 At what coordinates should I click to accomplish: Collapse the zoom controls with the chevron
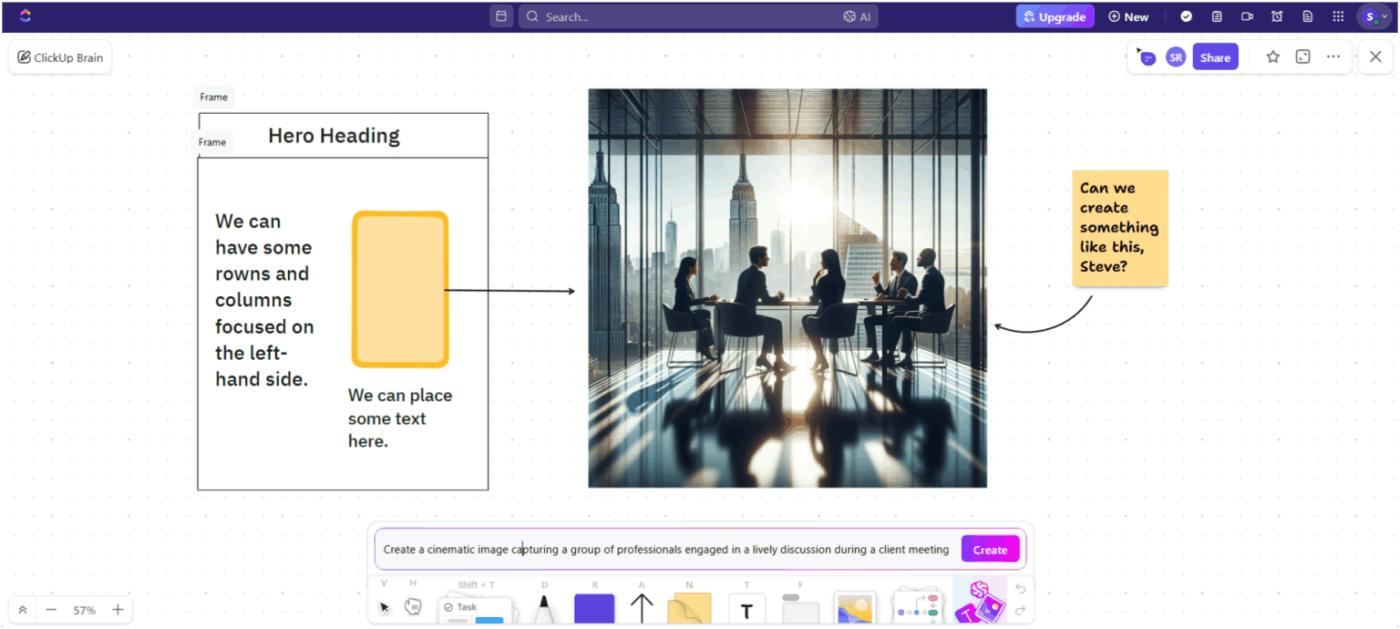point(21,609)
